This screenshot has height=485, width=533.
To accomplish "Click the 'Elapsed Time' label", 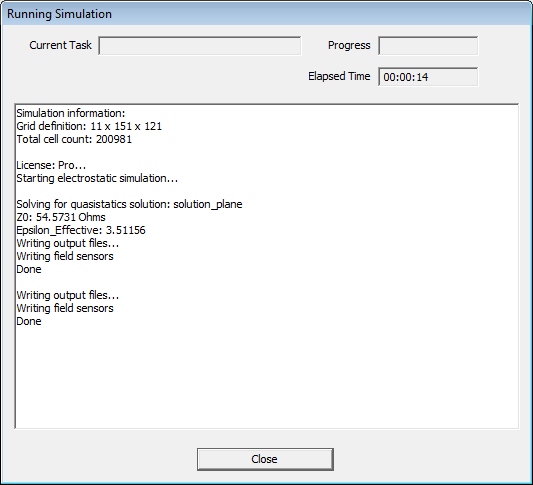I will pos(339,76).
